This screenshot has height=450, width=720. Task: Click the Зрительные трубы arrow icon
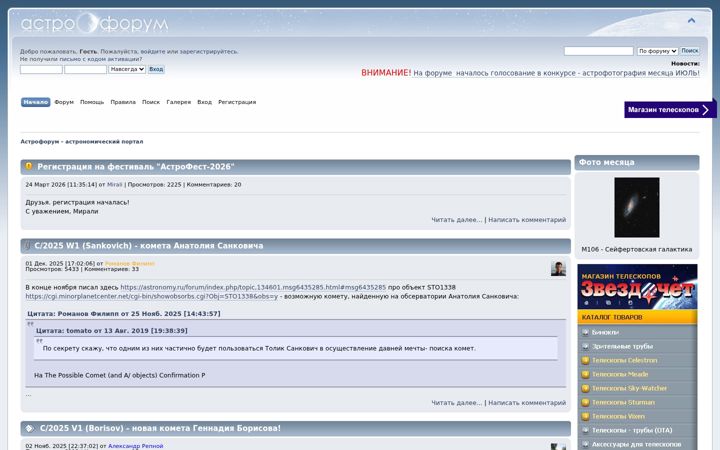click(x=585, y=346)
